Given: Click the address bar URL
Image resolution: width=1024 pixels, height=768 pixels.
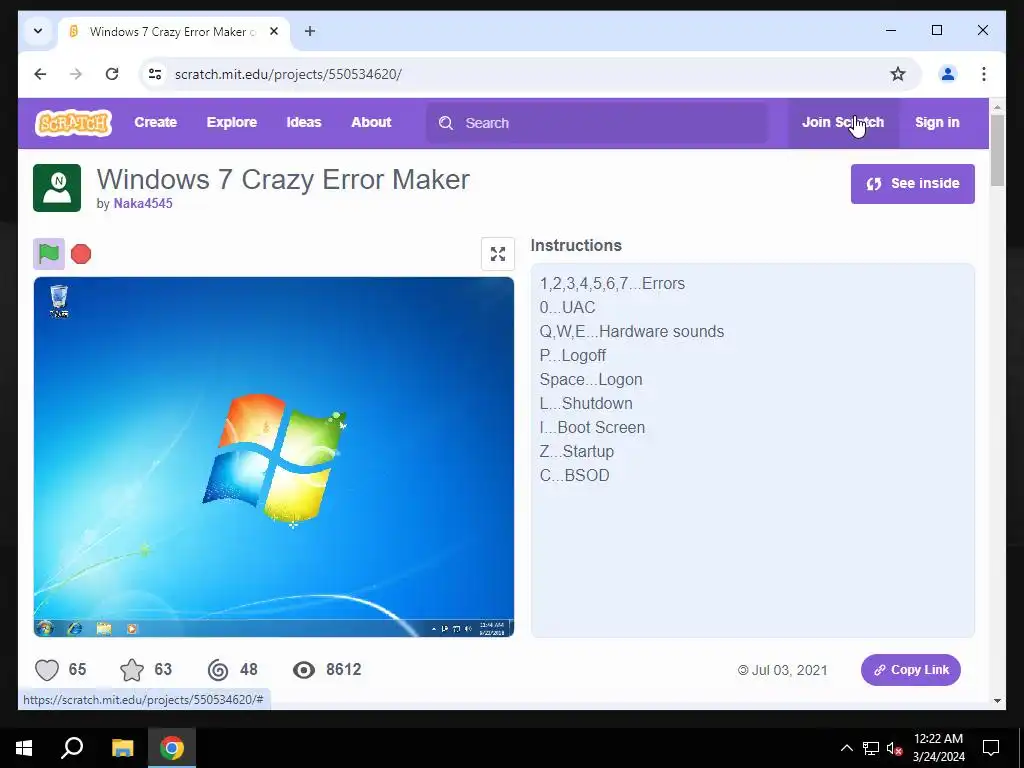Looking at the screenshot, I should click(288, 74).
